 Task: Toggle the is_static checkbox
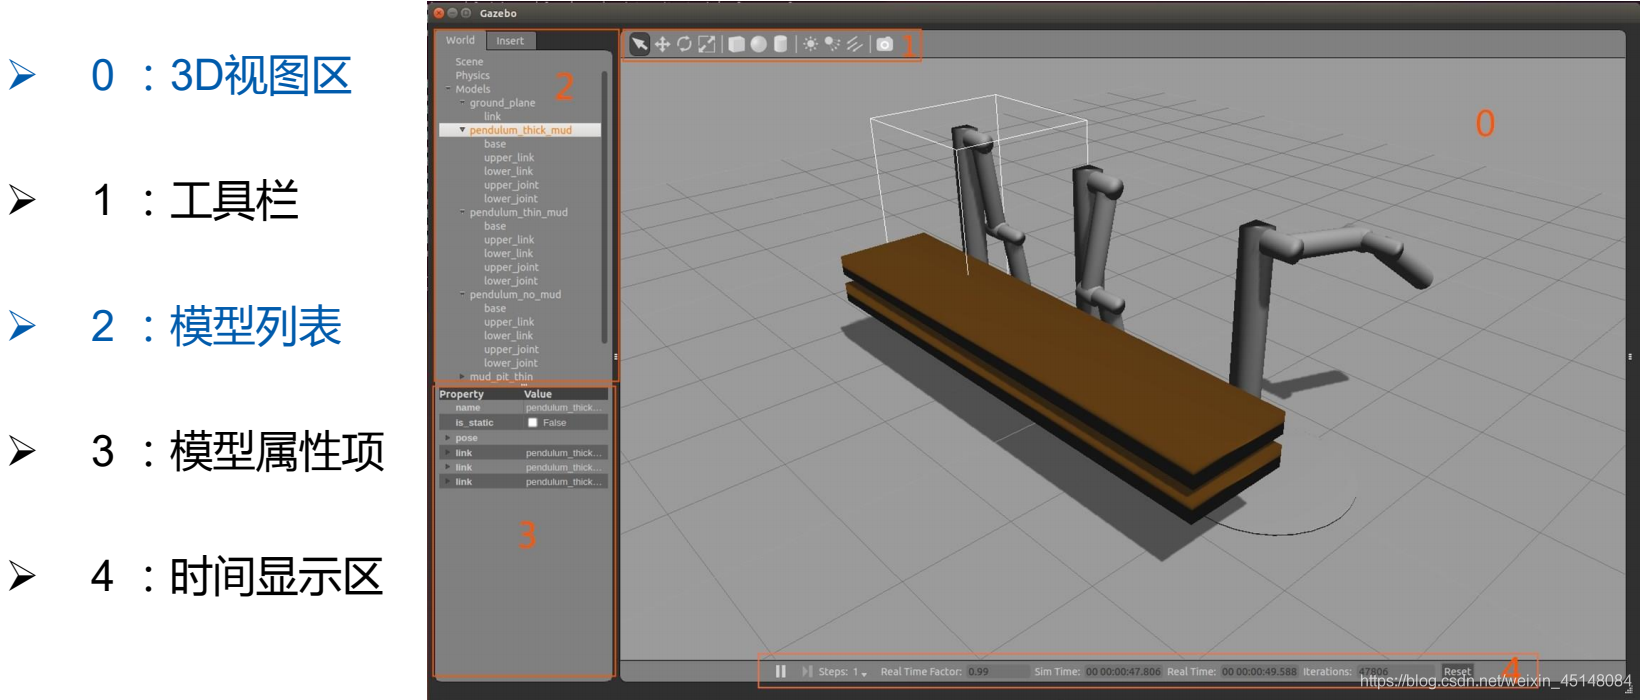(533, 423)
